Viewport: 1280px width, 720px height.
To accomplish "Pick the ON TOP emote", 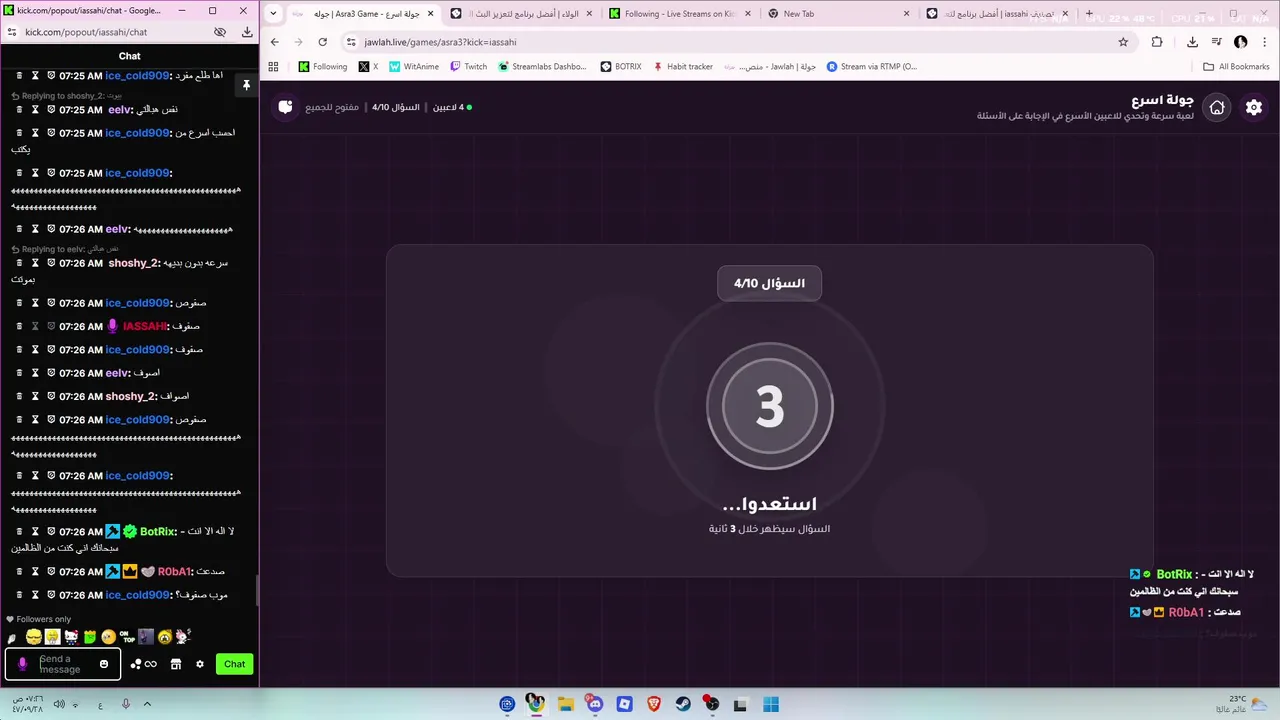I will (127, 636).
